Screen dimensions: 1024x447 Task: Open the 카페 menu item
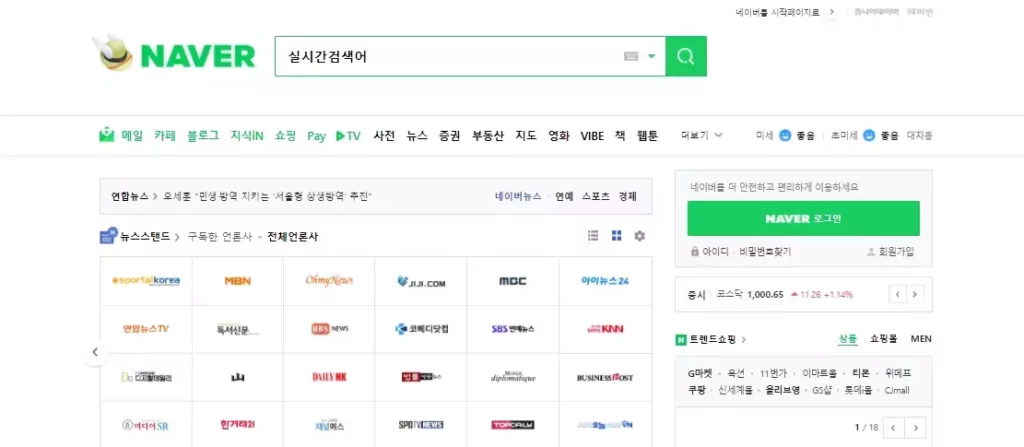(165, 136)
